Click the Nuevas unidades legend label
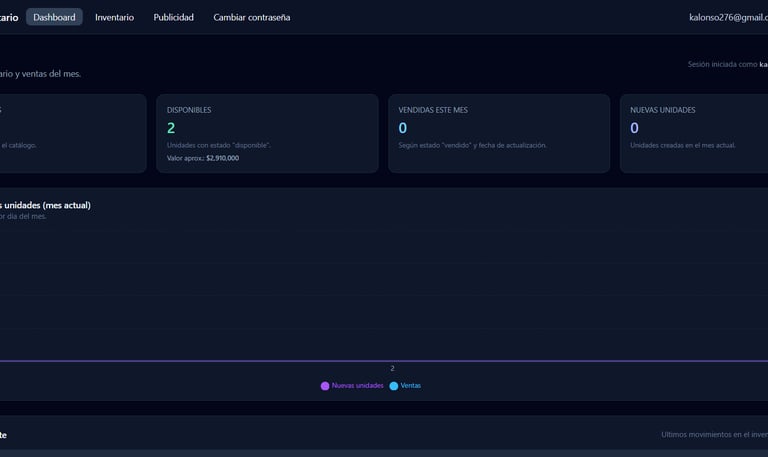This screenshot has height=457, width=768. (x=357, y=385)
